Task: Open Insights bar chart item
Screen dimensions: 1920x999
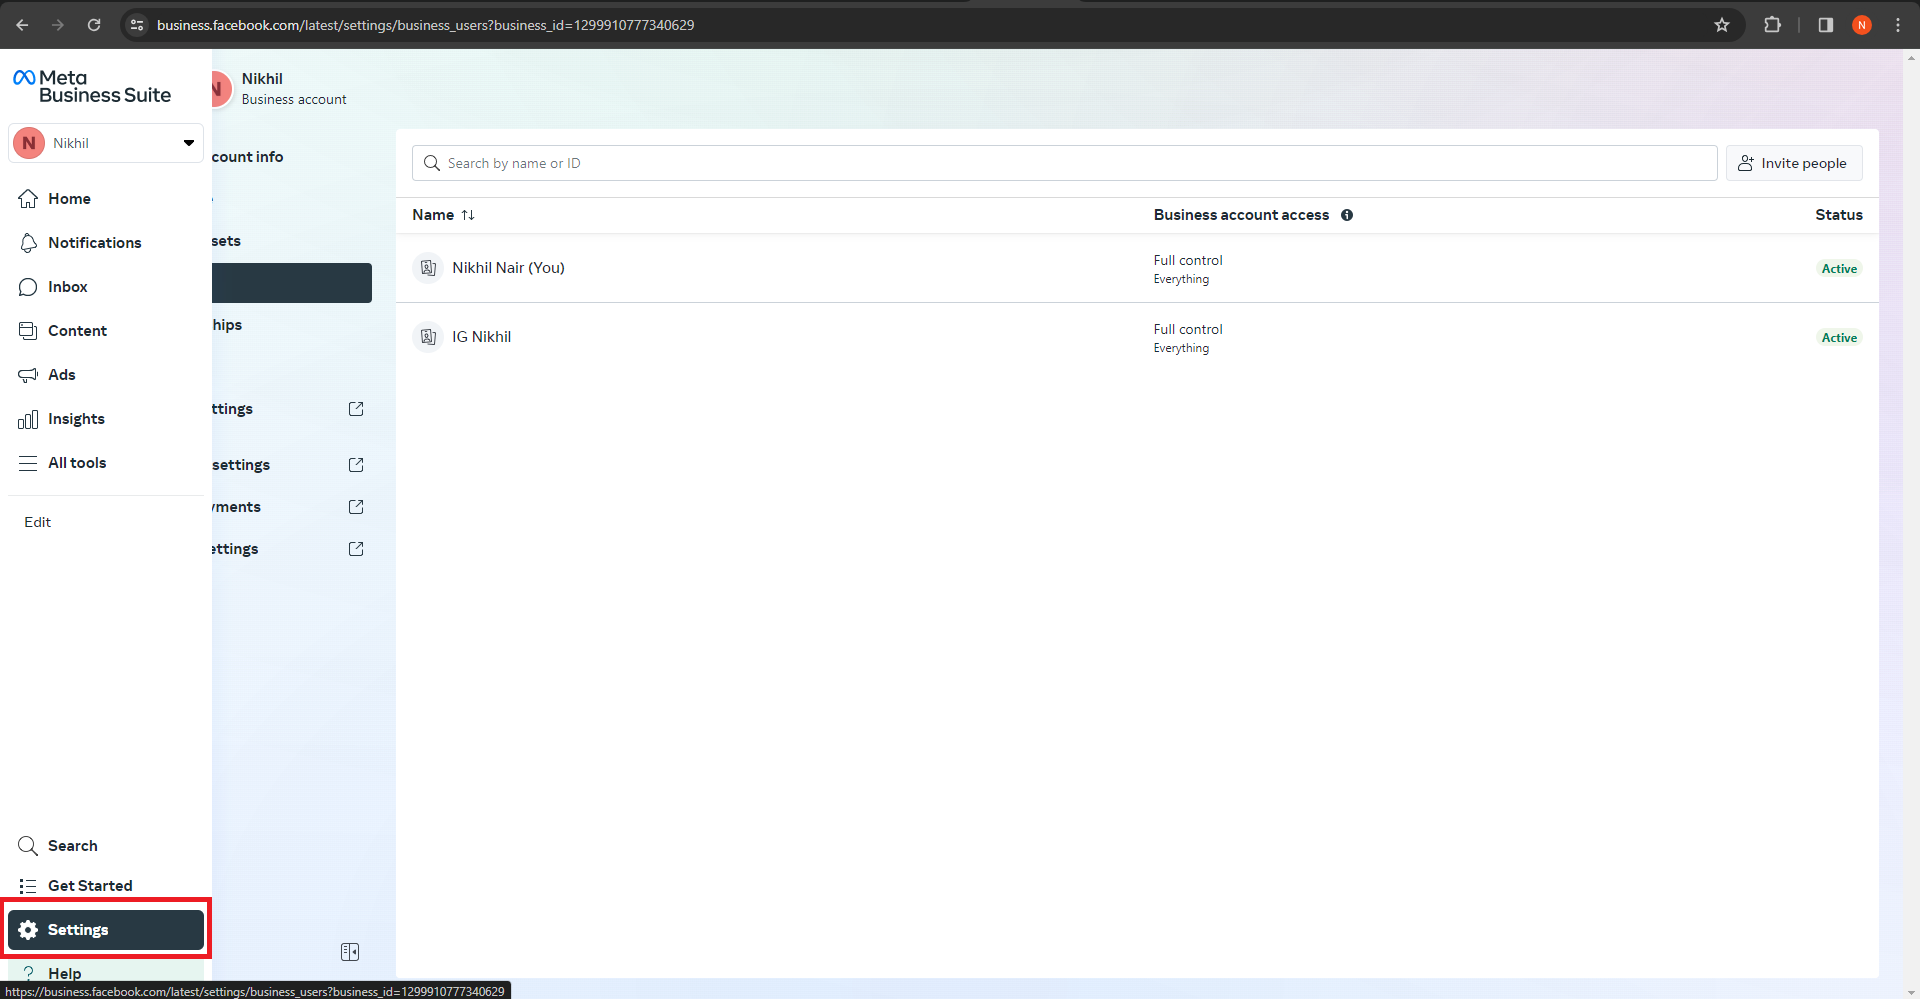Action: coord(106,419)
